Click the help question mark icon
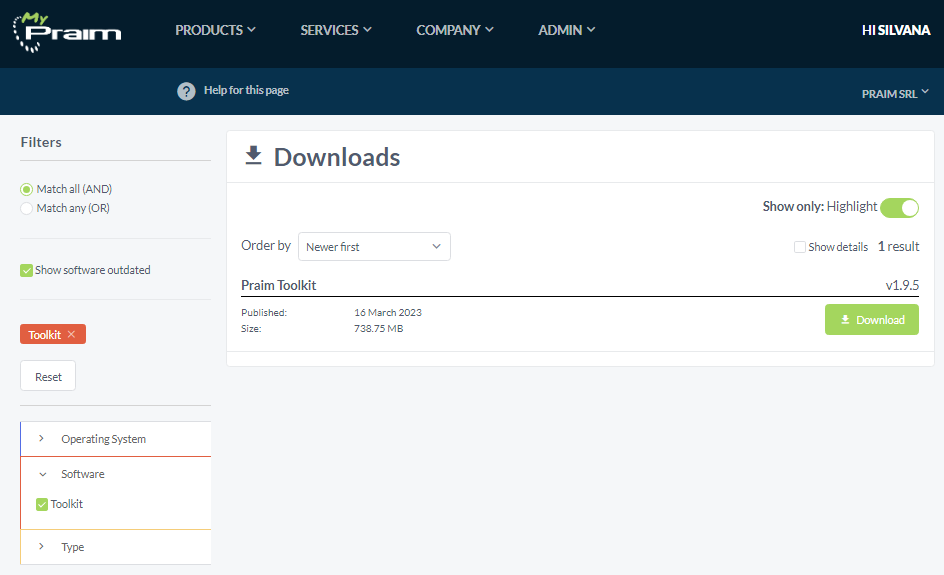Viewport: 944px width, 575px height. 186,91
